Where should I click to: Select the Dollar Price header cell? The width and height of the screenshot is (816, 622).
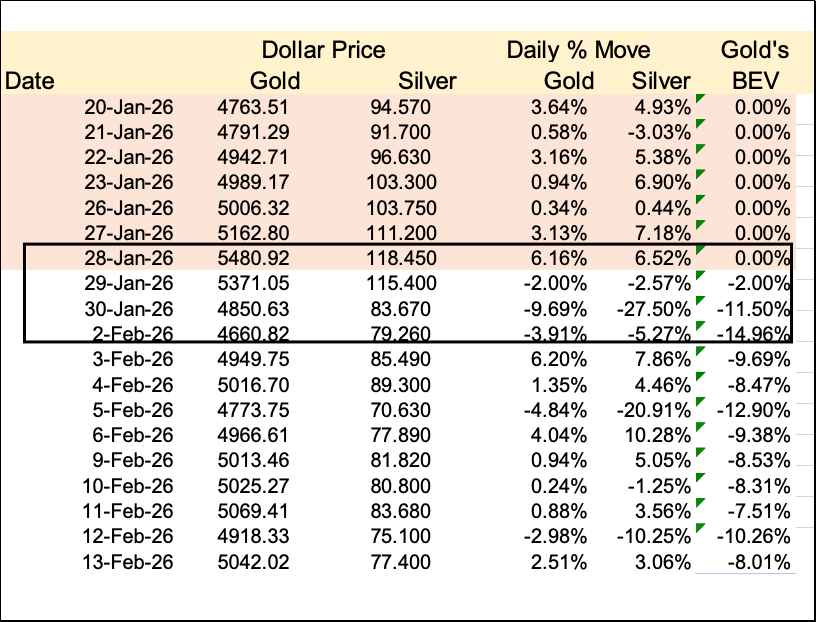[x=323, y=50]
